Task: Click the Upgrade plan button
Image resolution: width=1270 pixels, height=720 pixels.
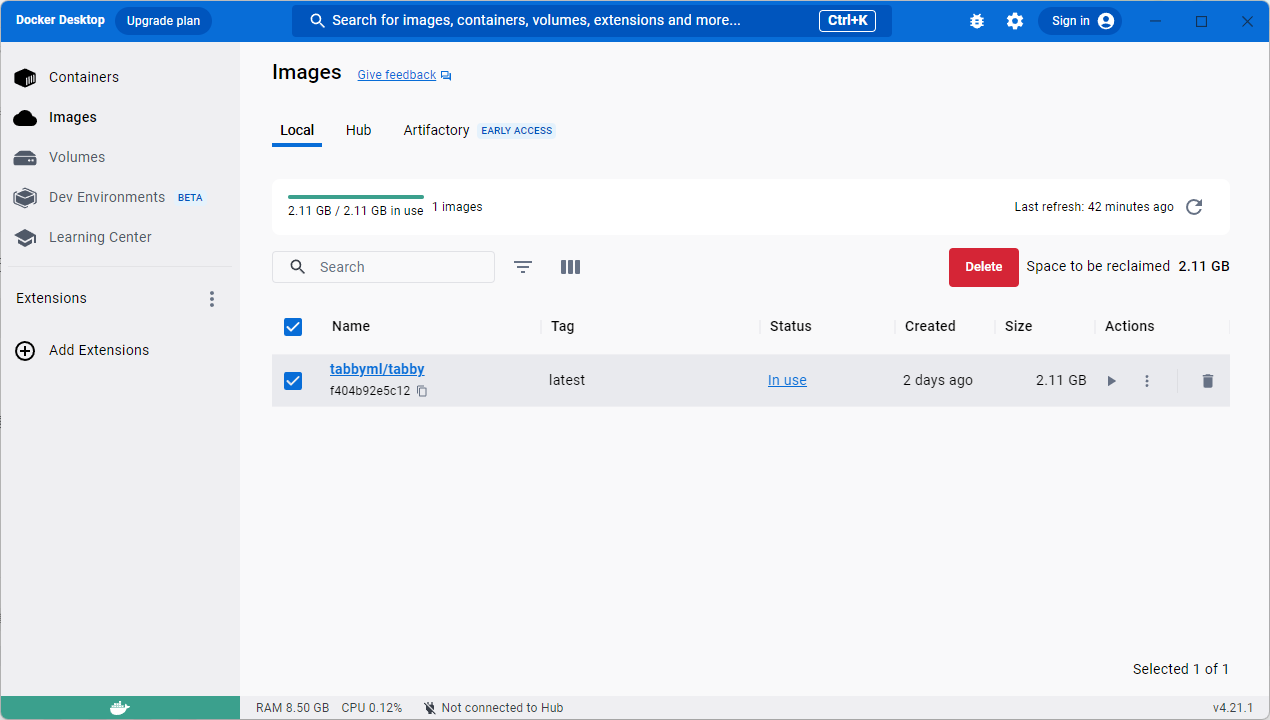Action: 163,21
